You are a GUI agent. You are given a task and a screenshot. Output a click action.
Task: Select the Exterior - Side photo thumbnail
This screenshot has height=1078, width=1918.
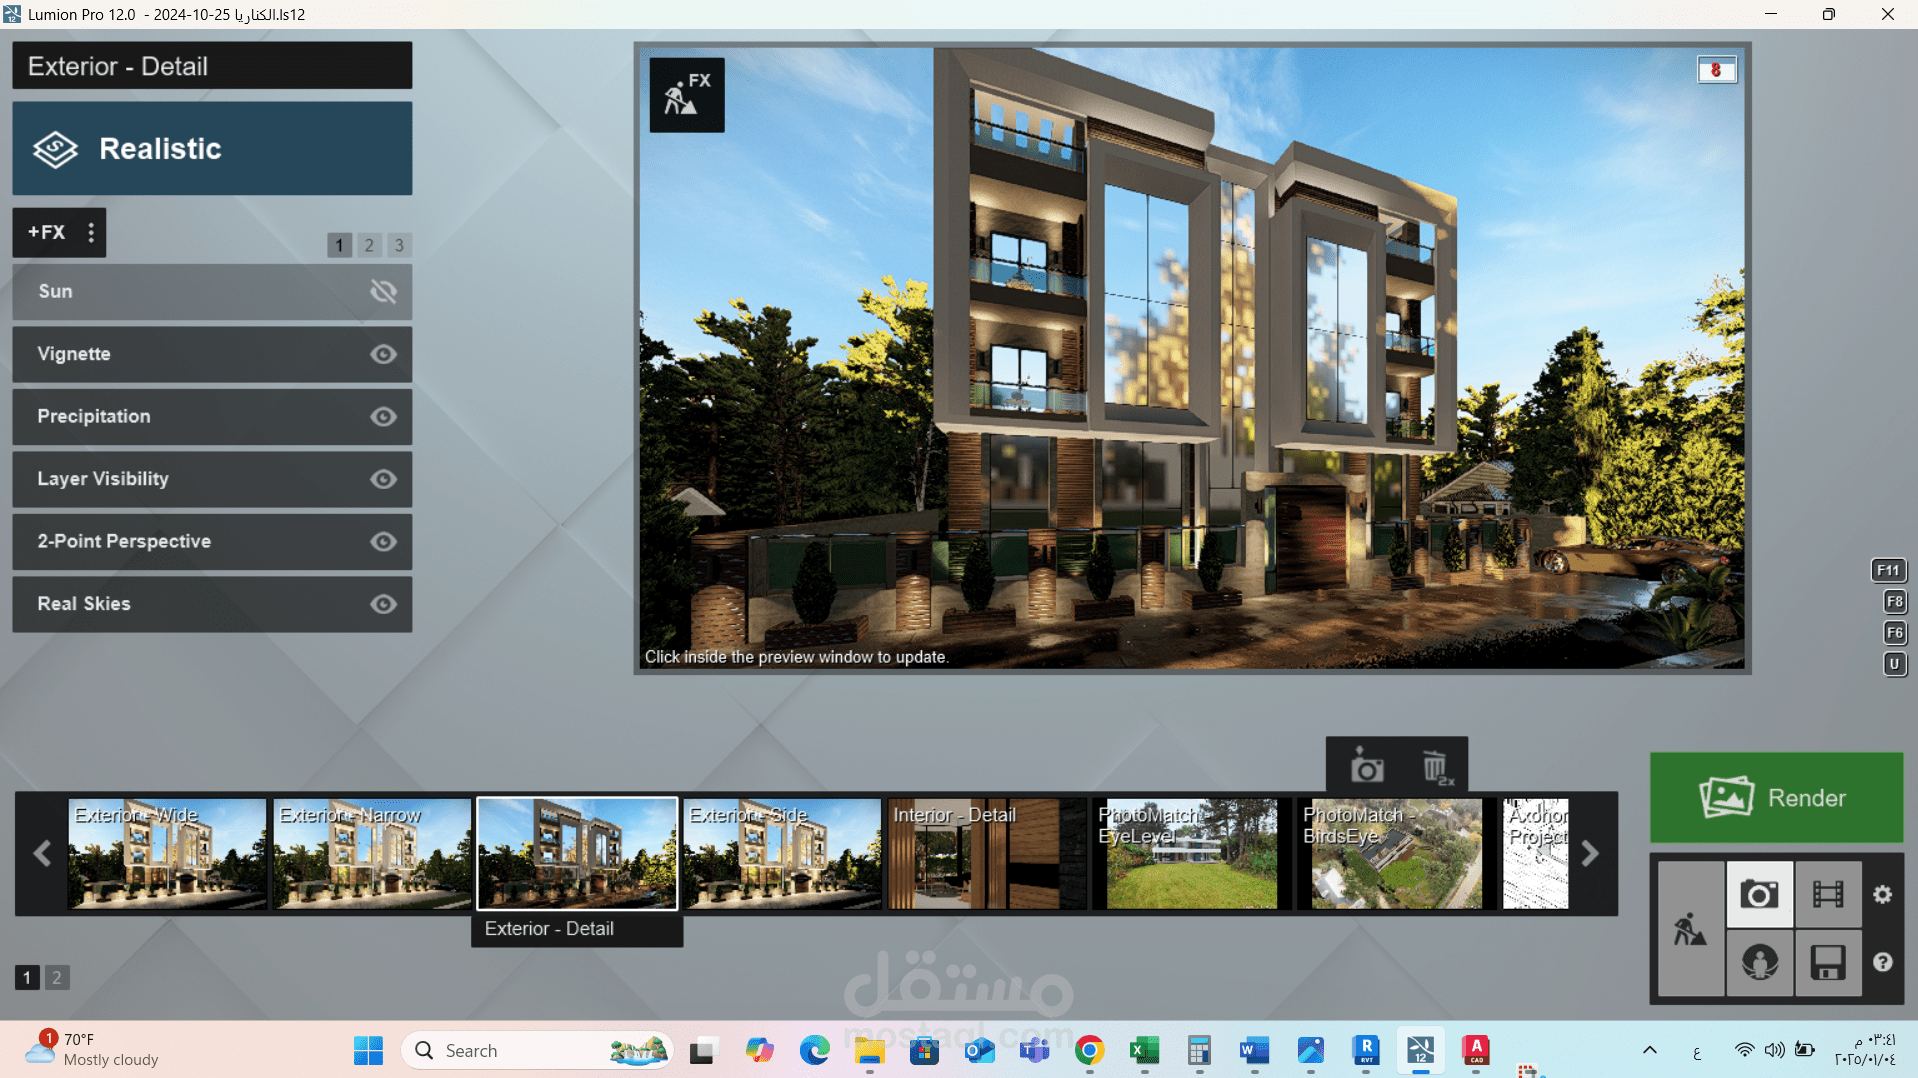point(782,853)
